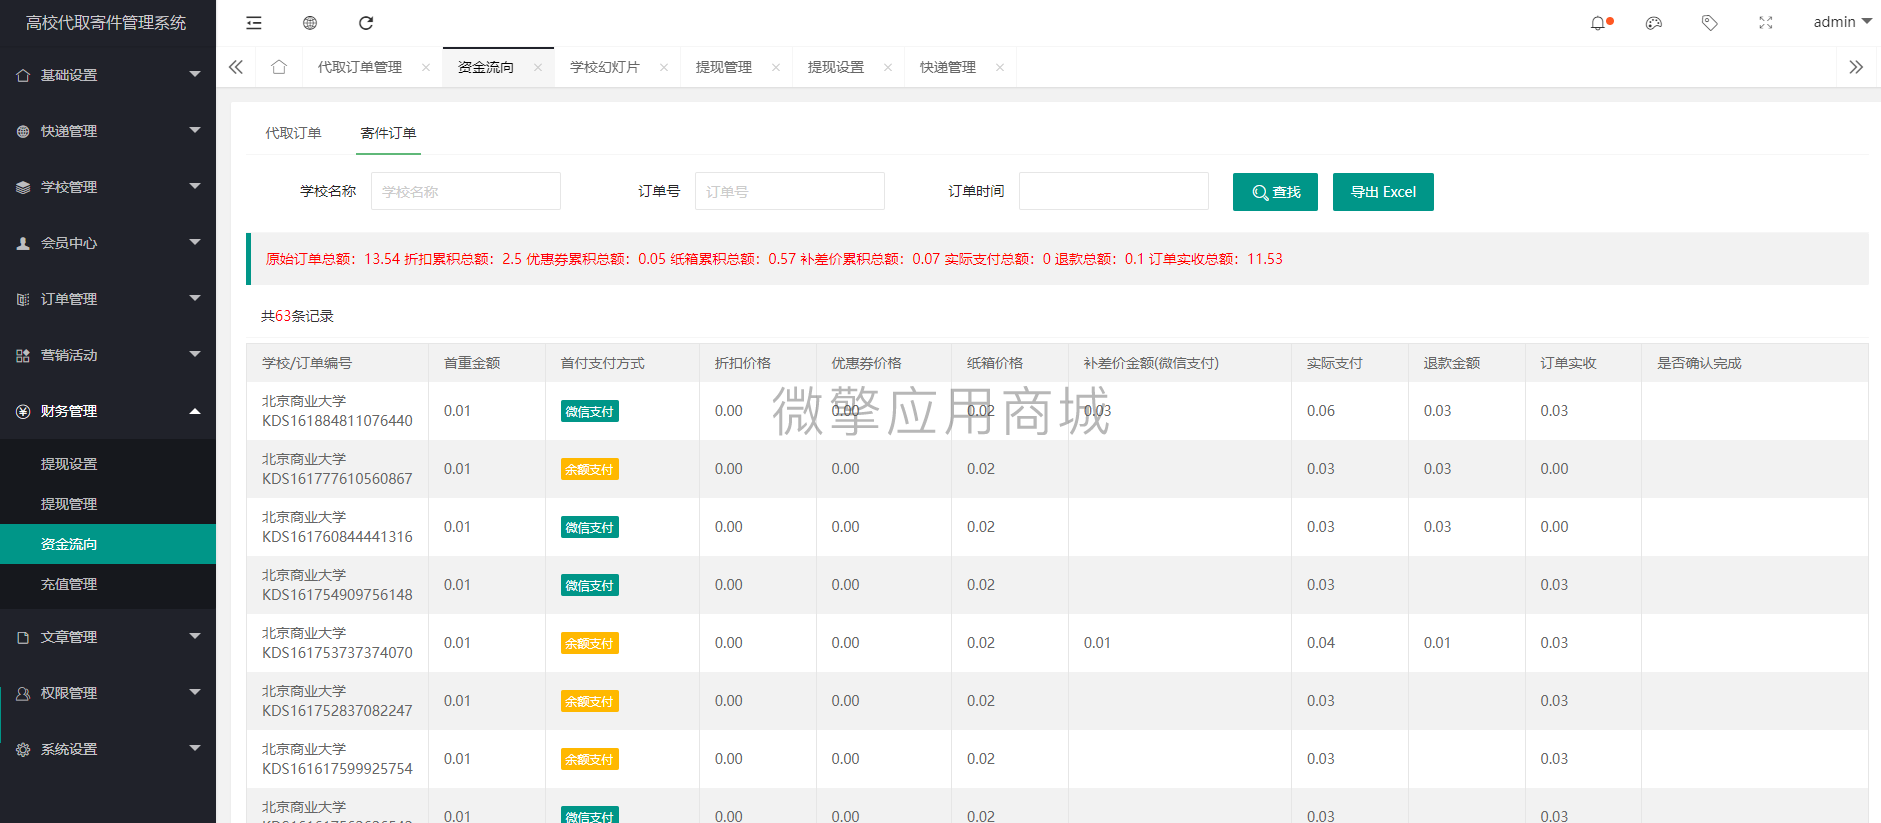Collapse the sidebar with menu fold icon
This screenshot has height=823, width=1881.
tap(254, 23)
